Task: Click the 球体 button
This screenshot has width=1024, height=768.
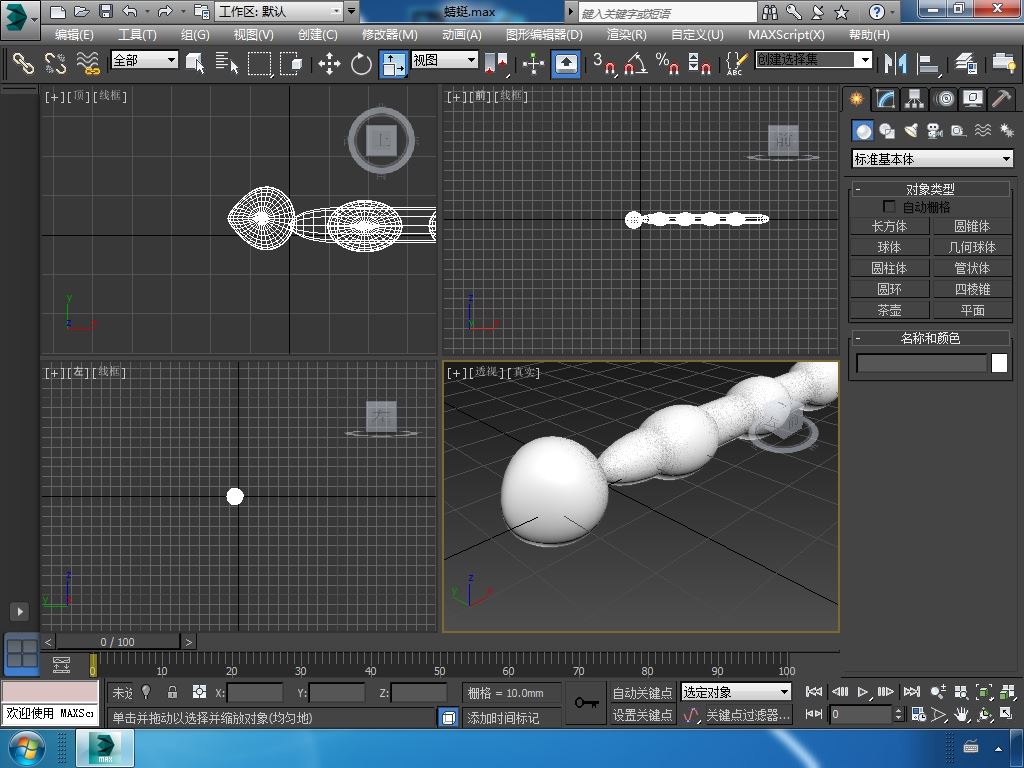Action: [x=889, y=247]
